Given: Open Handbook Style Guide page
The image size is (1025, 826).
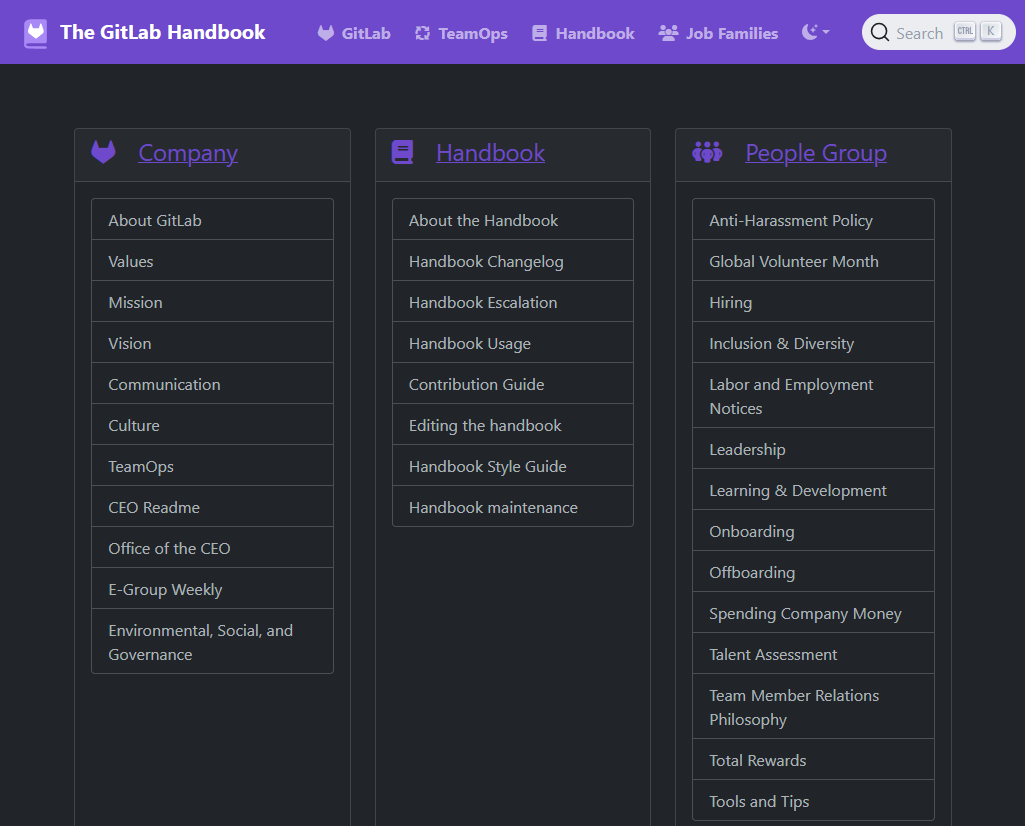Looking at the screenshot, I should pos(487,466).
